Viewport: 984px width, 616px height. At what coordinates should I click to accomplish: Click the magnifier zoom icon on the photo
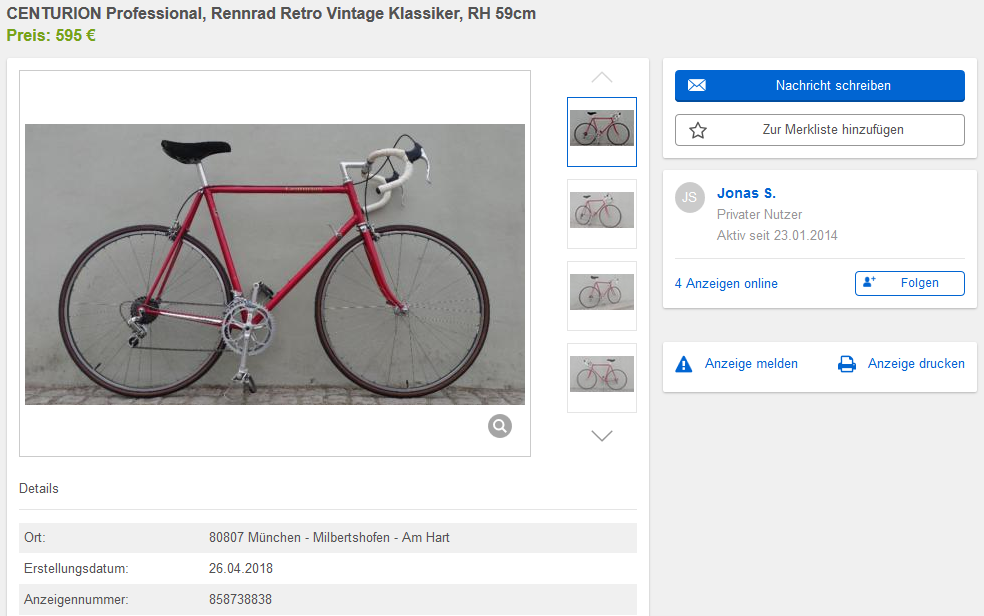pyautogui.click(x=500, y=426)
